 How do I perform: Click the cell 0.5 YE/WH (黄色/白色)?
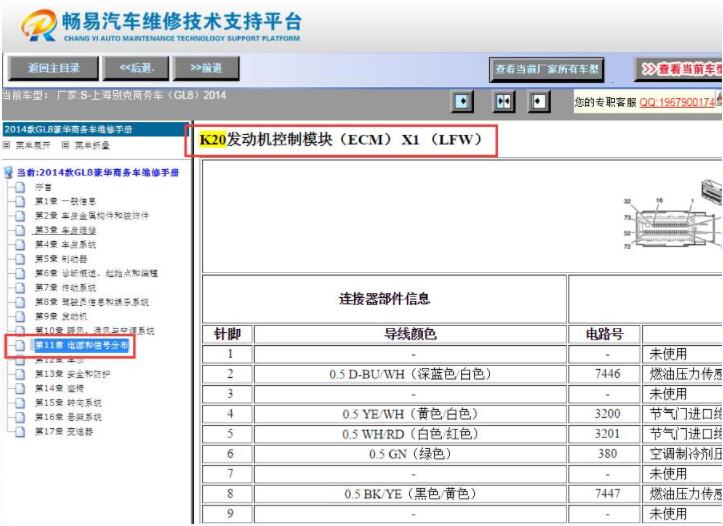tap(410, 414)
